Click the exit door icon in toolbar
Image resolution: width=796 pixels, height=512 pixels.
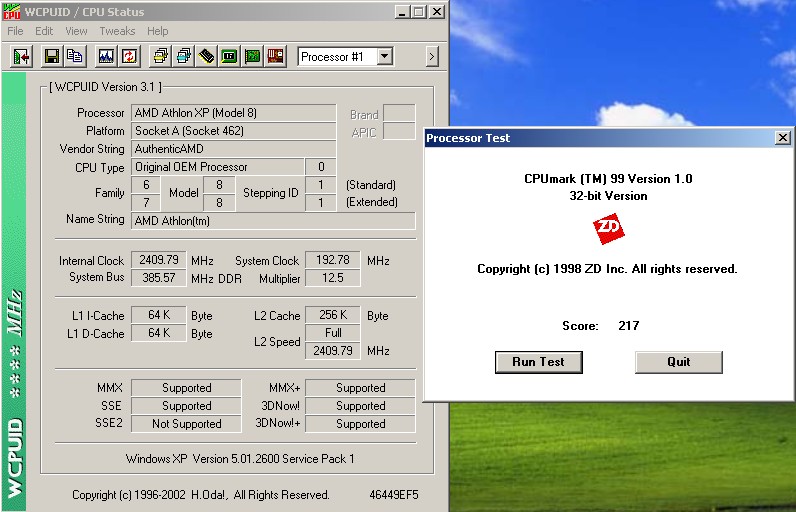[x=21, y=56]
